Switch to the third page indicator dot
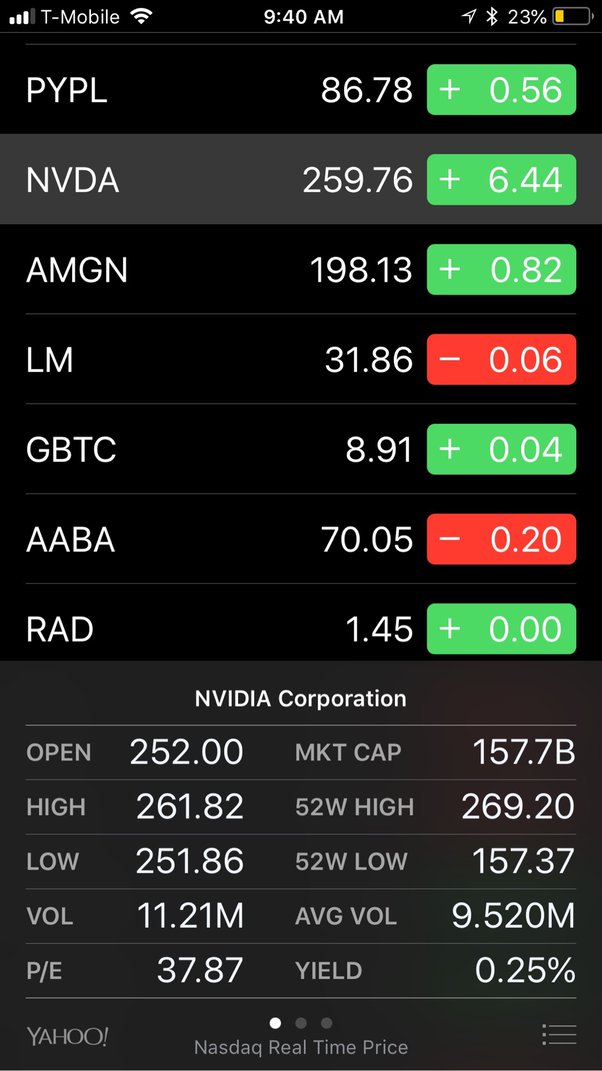 [326, 1023]
